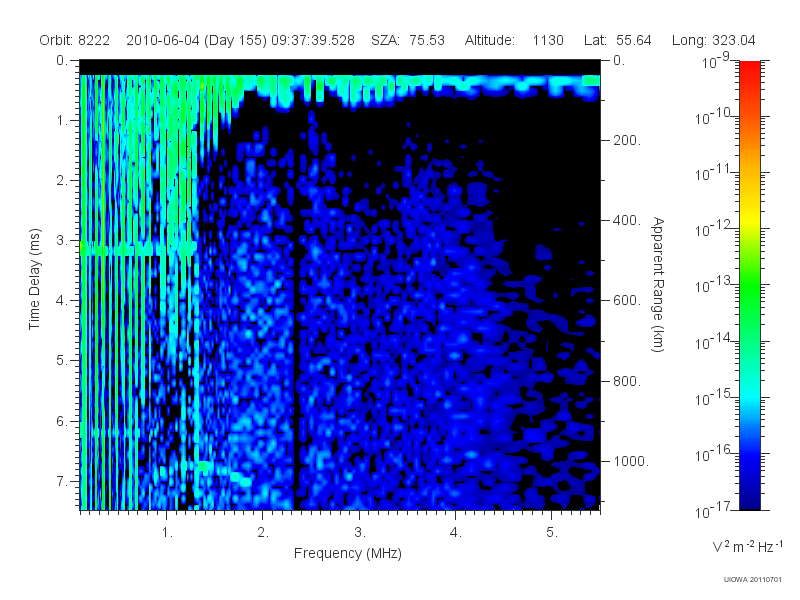This screenshot has width=800, height=600.
Task: Click the 10⁻¹³ color scale label
Action: pyautogui.click(x=713, y=285)
